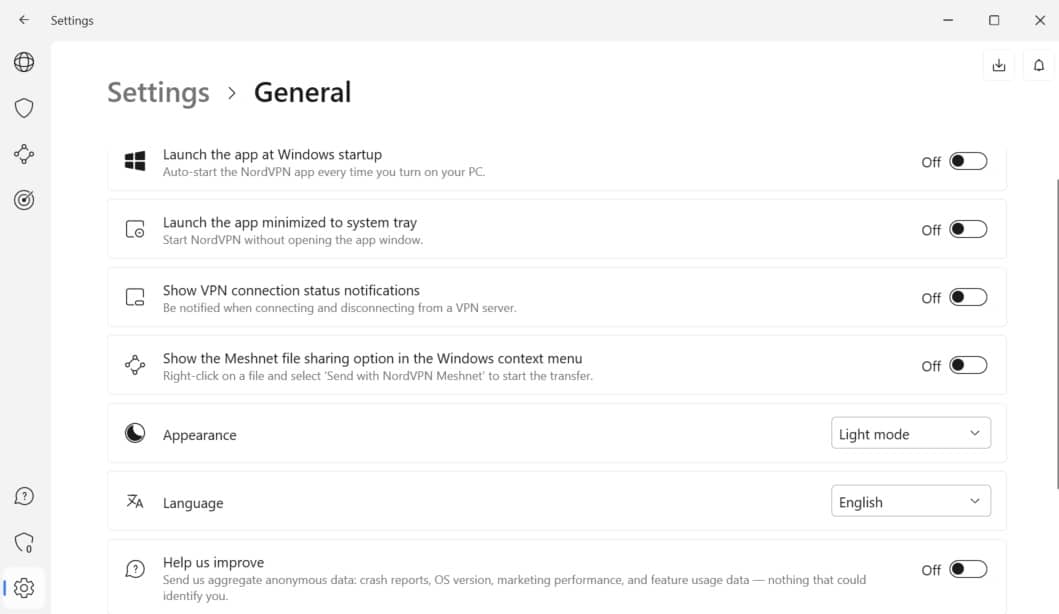Open the Meshnet icon in the sidebar
The height and width of the screenshot is (614, 1059).
click(24, 154)
